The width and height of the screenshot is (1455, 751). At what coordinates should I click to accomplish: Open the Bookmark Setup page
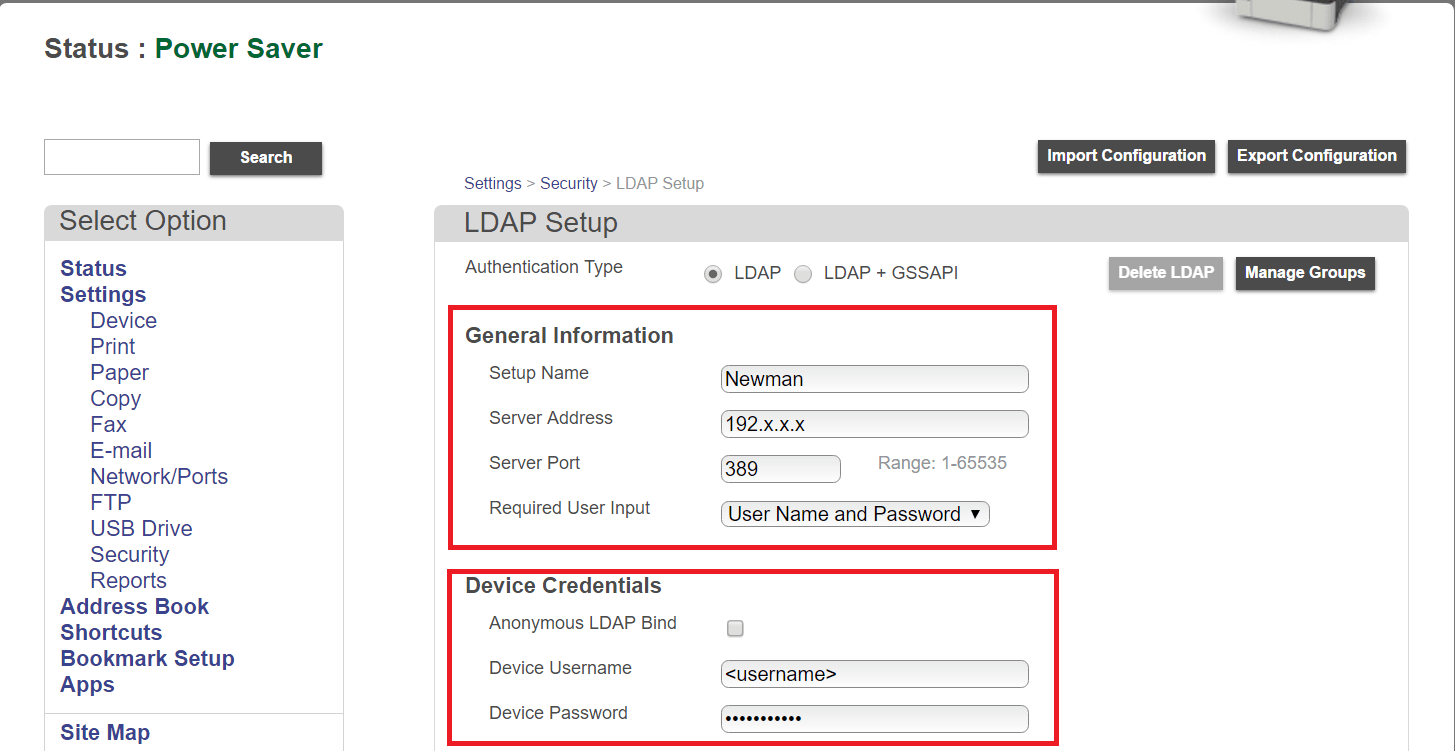click(x=147, y=658)
